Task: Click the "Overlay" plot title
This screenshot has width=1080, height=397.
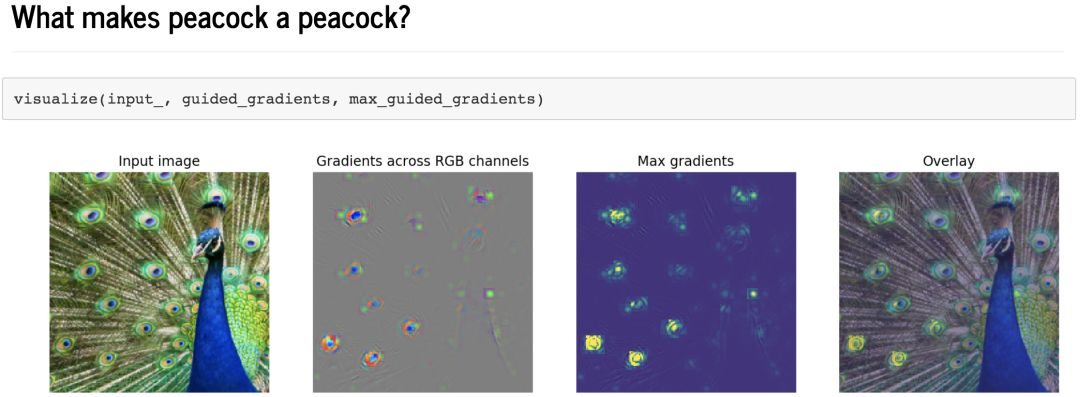Action: 949,161
